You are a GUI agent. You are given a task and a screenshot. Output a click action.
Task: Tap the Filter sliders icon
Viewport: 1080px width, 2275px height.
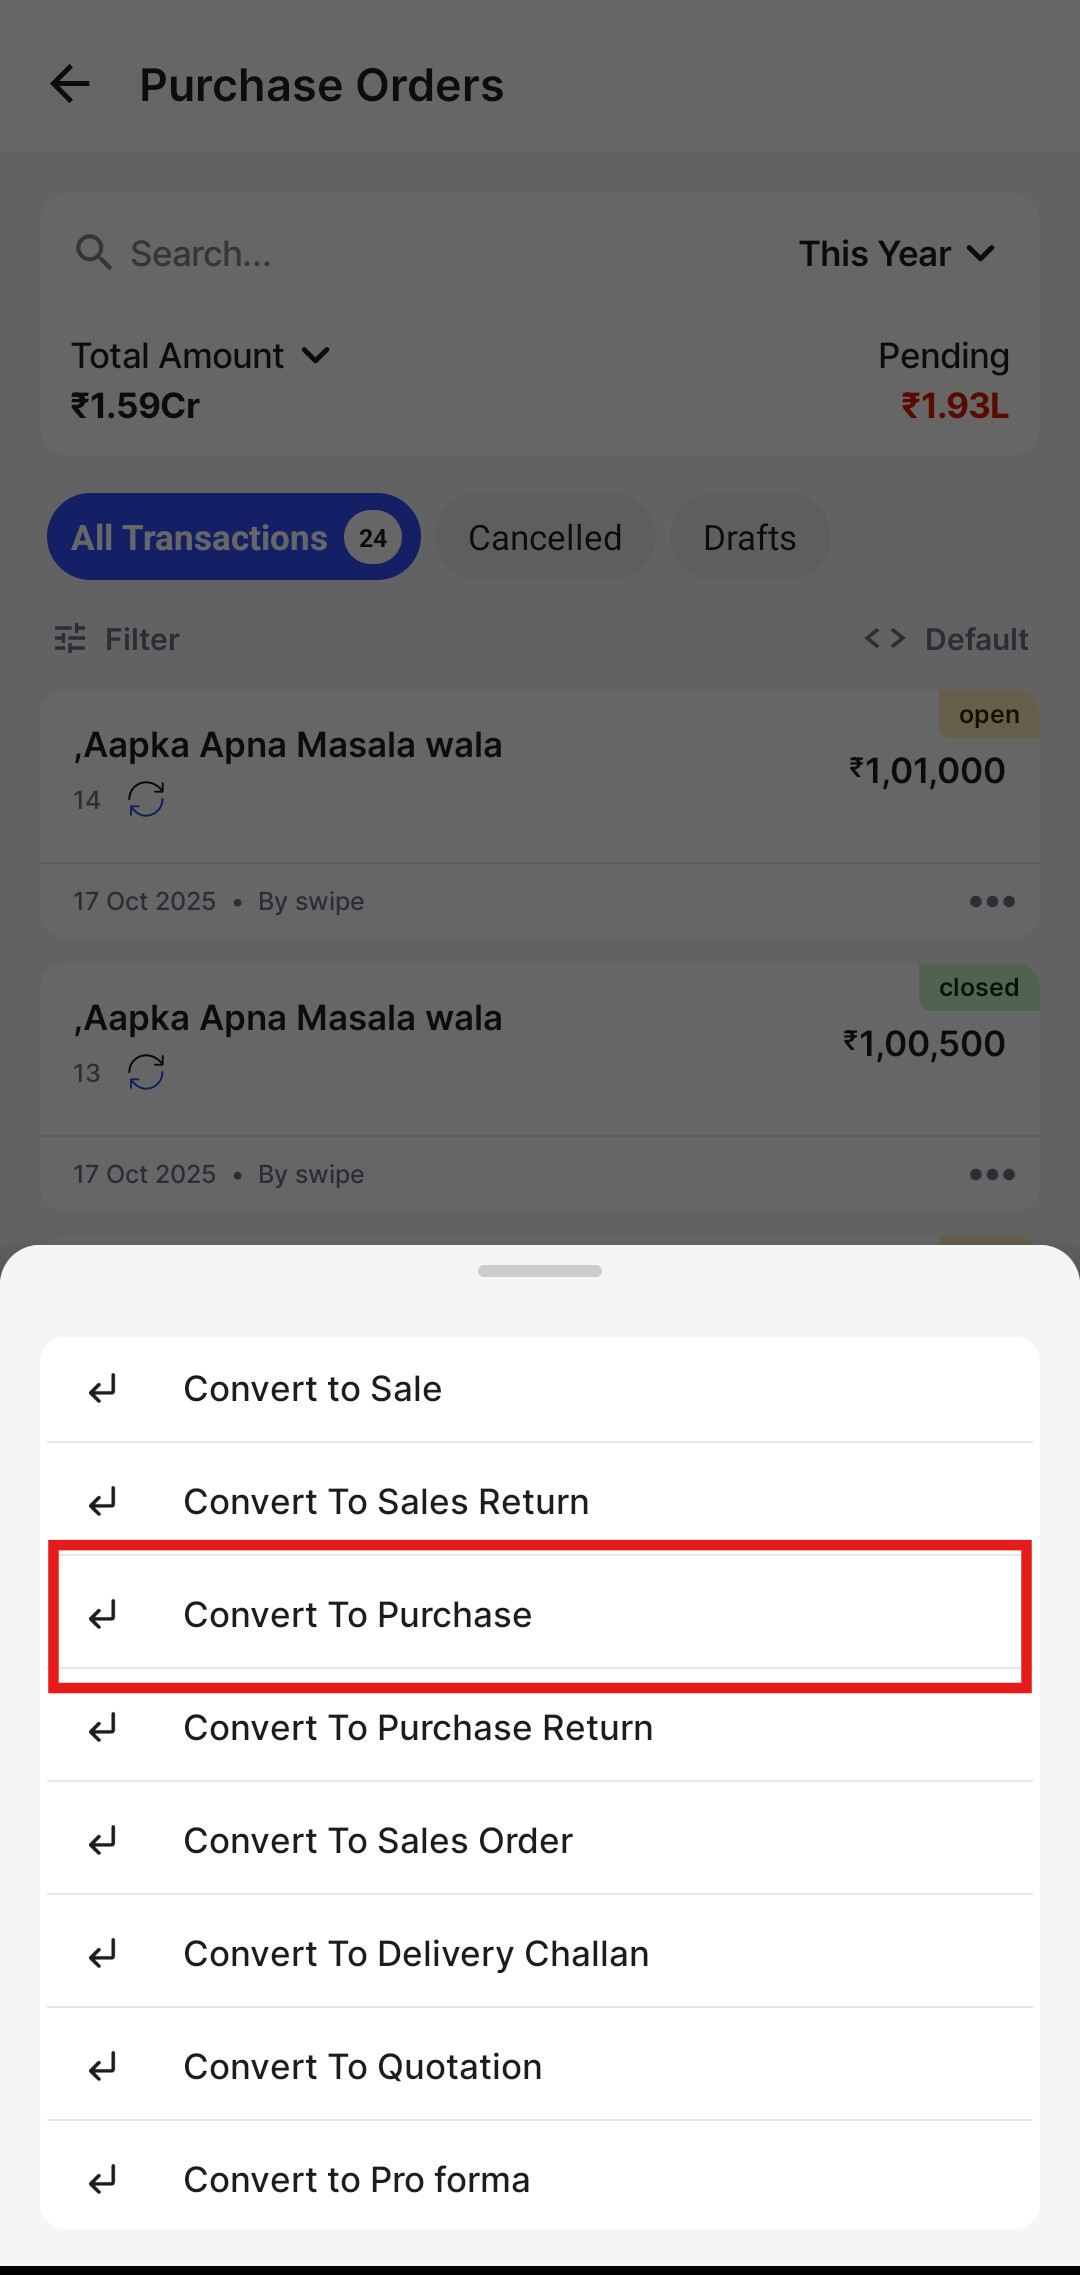pos(70,638)
